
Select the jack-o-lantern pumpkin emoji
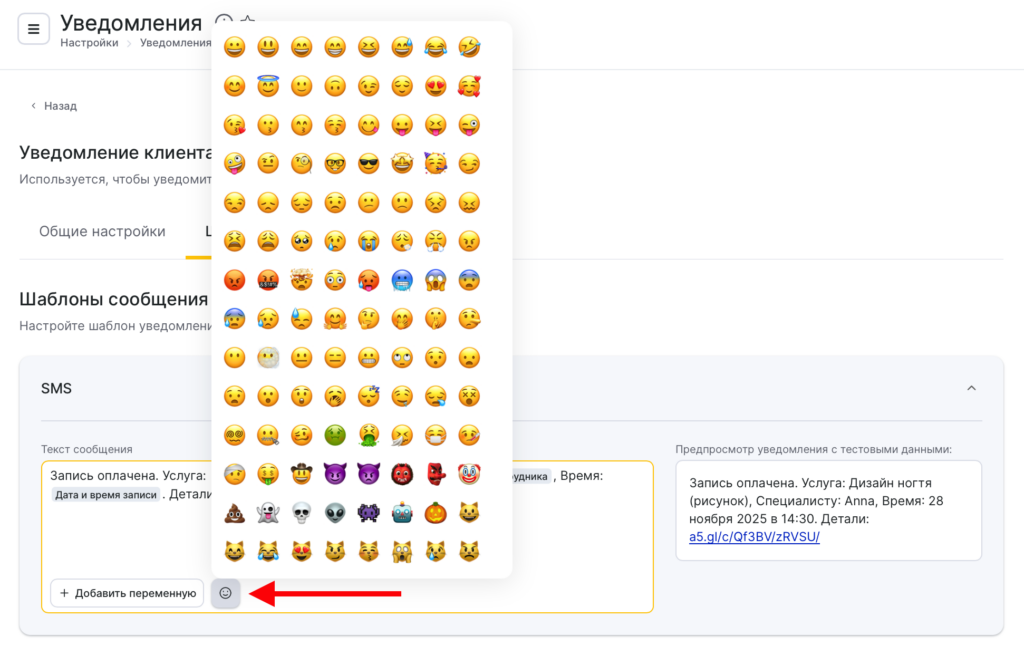(435, 513)
